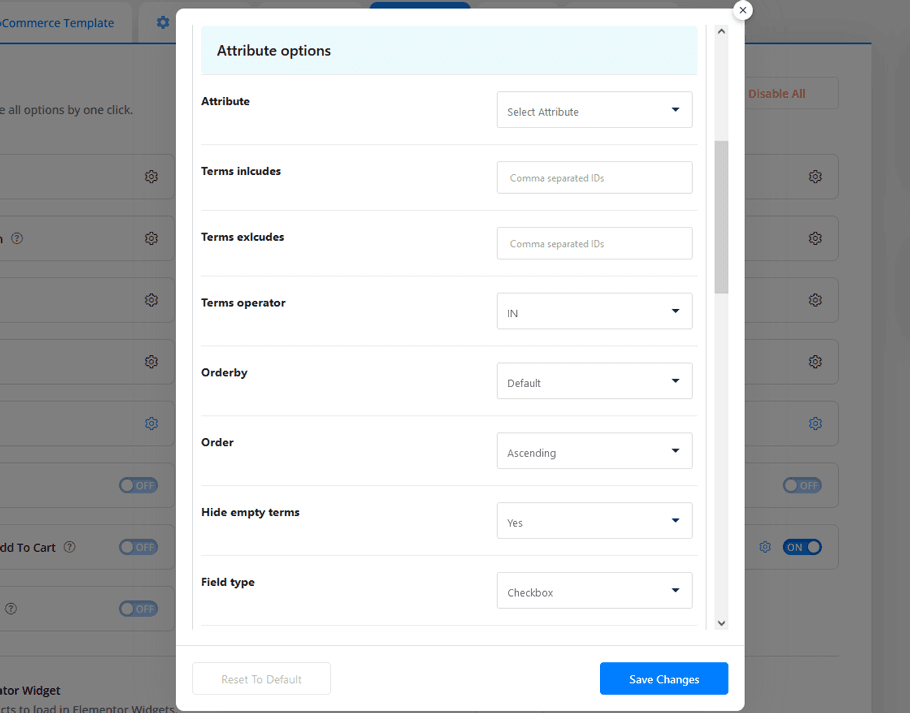Click the question mark icon on the bottom-left row
910x713 pixels.
pos(10,608)
